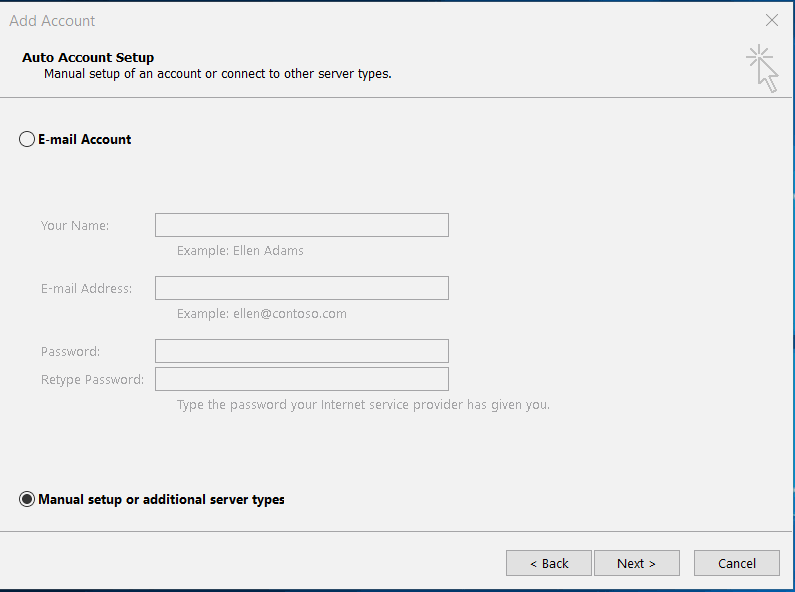
Task: Click the Auto Account Setup heading
Action: (x=88, y=57)
